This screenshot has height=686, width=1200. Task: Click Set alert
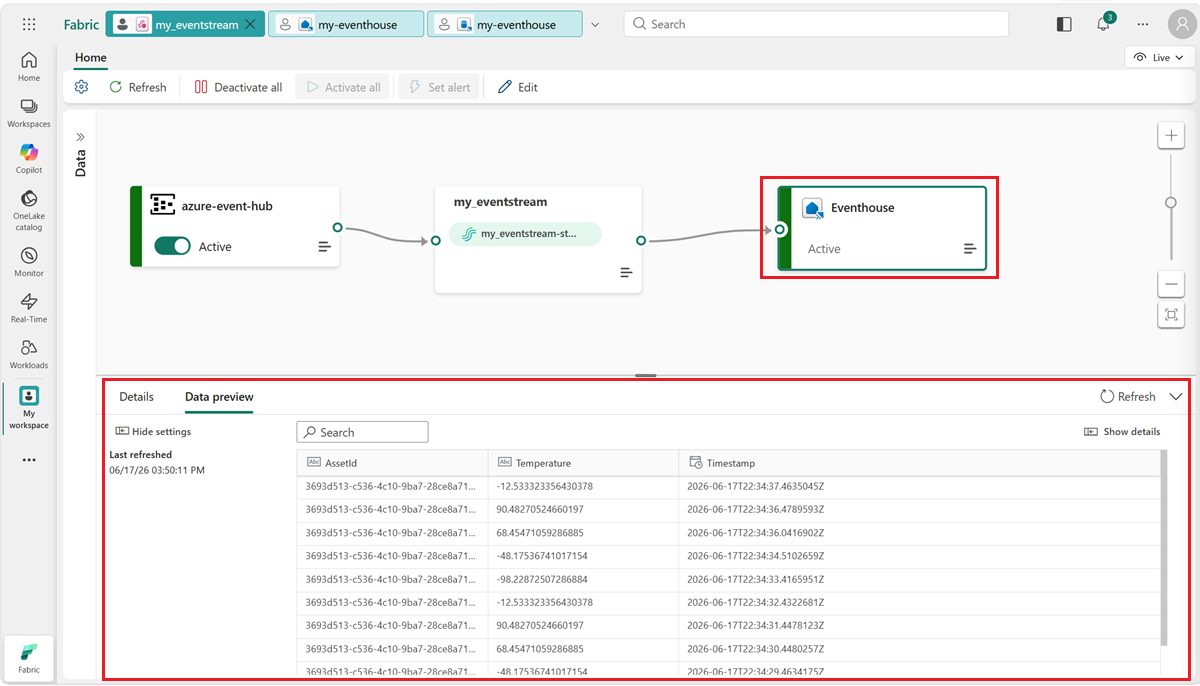[439, 87]
